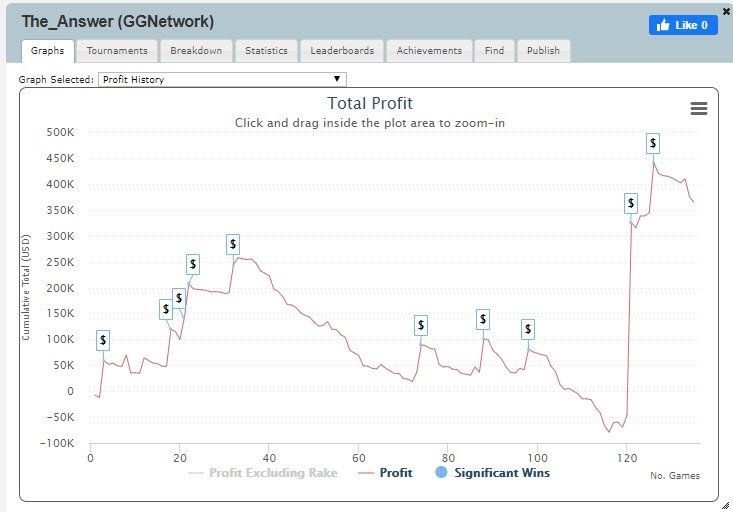733x512 pixels.
Task: Open the Publish tab
Action: 543,50
